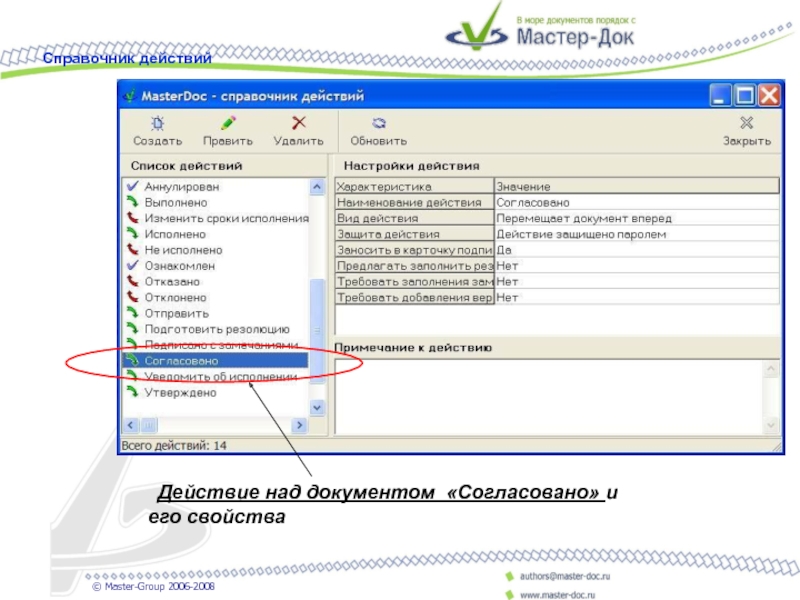This screenshot has height=600, width=800.
Task: Minimize the MasterDoc window
Action: point(720,95)
